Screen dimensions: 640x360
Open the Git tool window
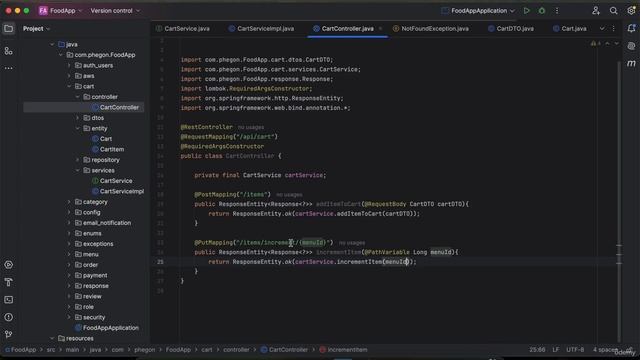pyautogui.click(x=9, y=334)
